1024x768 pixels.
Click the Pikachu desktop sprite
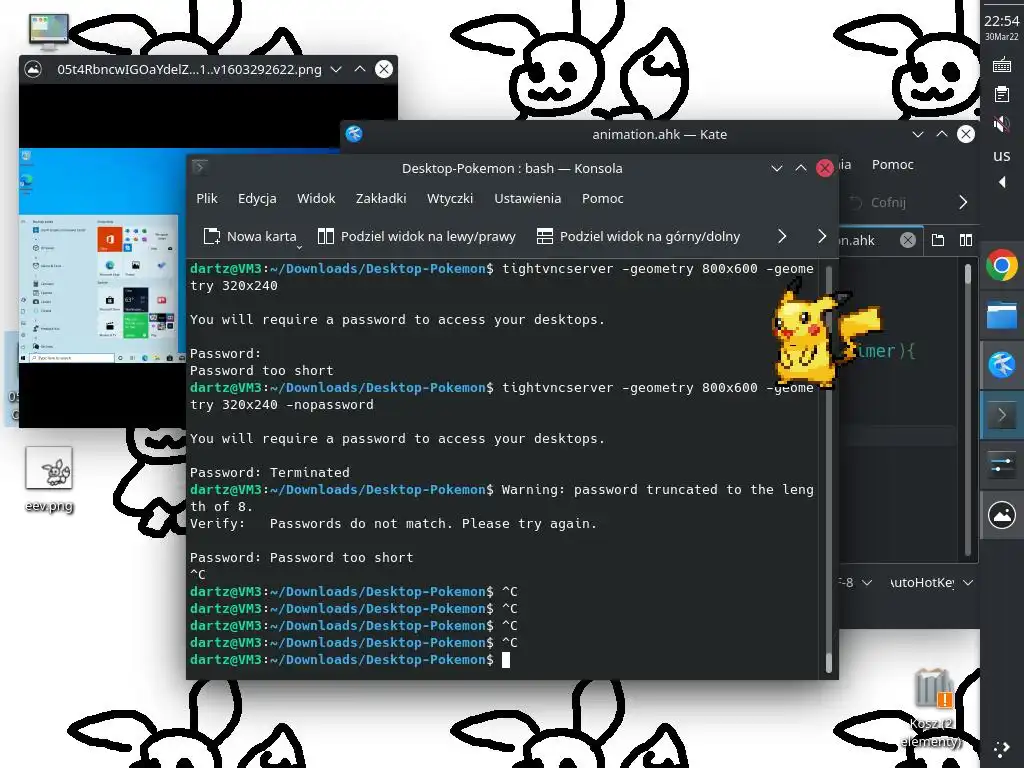click(824, 332)
